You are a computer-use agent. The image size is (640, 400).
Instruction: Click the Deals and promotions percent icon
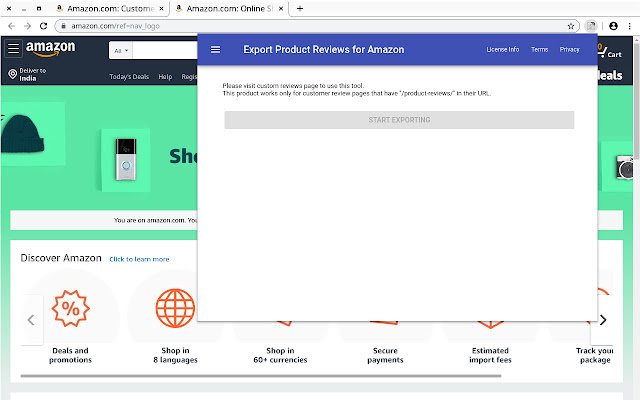coord(71,309)
